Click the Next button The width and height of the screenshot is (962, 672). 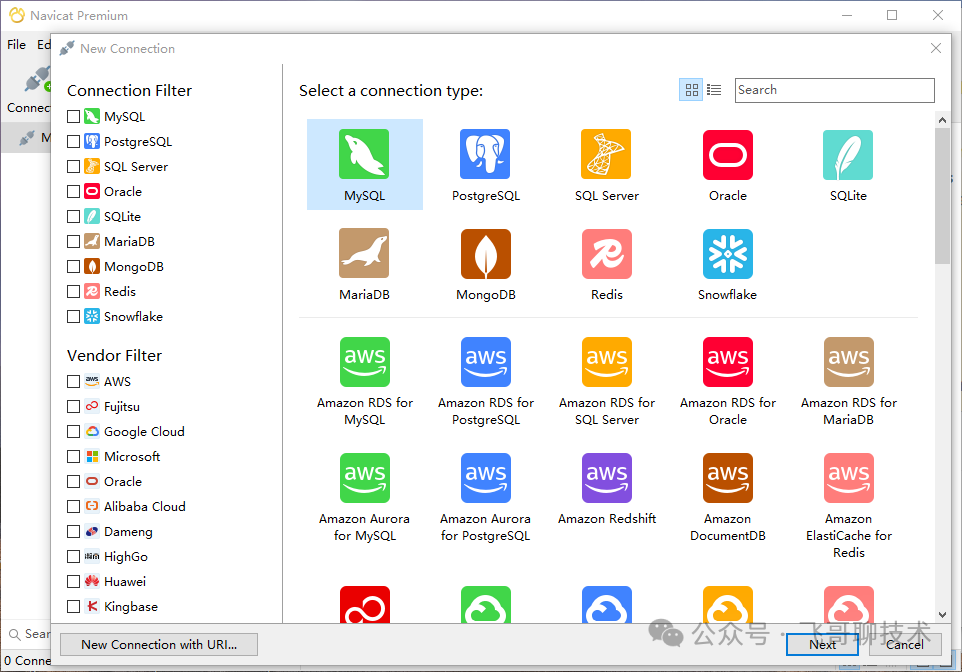pos(822,644)
